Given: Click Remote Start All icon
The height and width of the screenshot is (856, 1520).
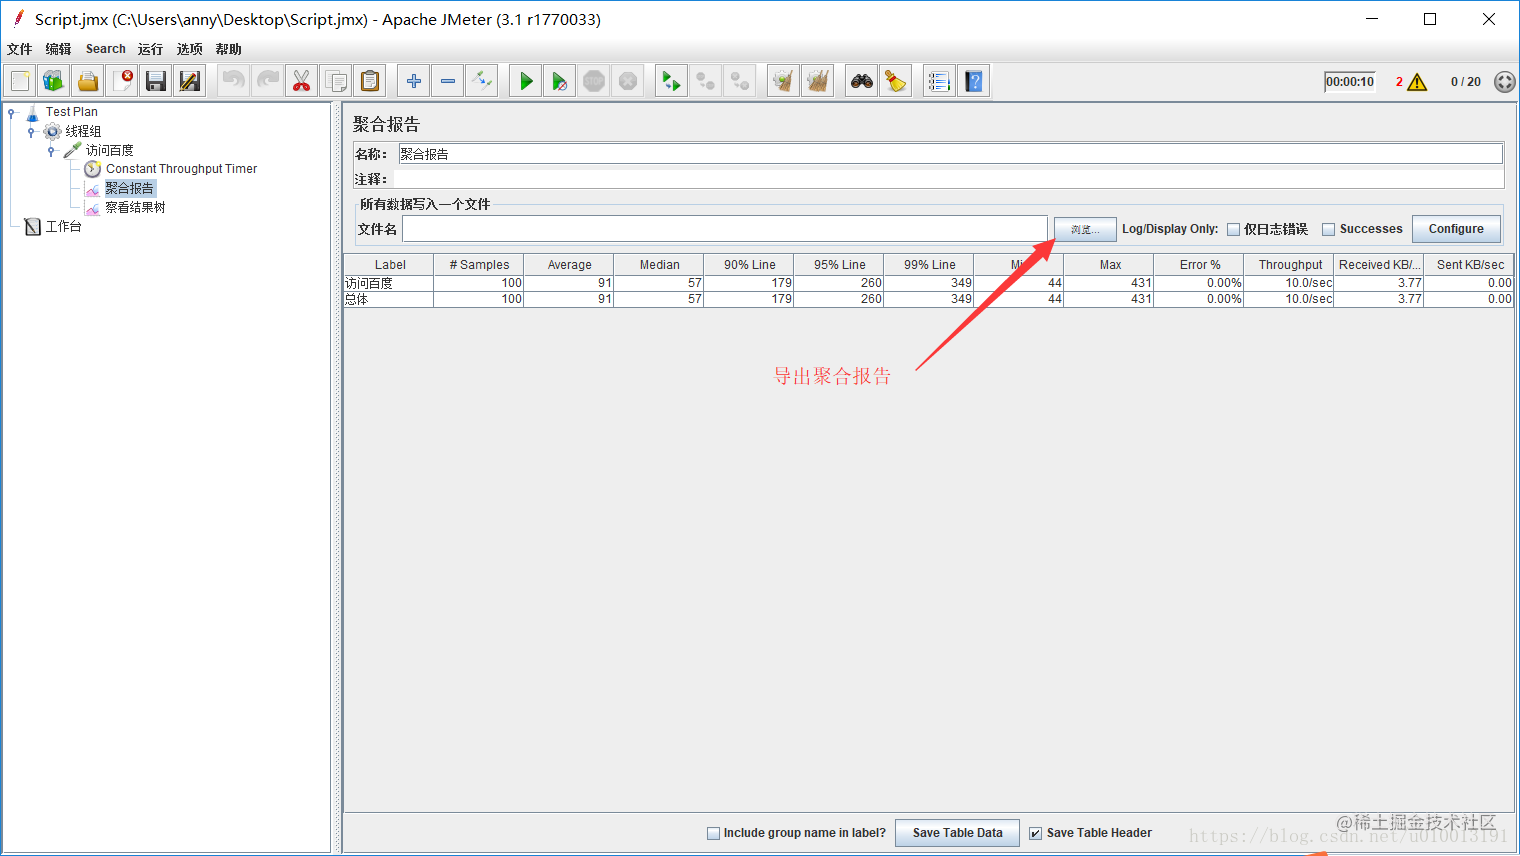Looking at the screenshot, I should (672, 81).
